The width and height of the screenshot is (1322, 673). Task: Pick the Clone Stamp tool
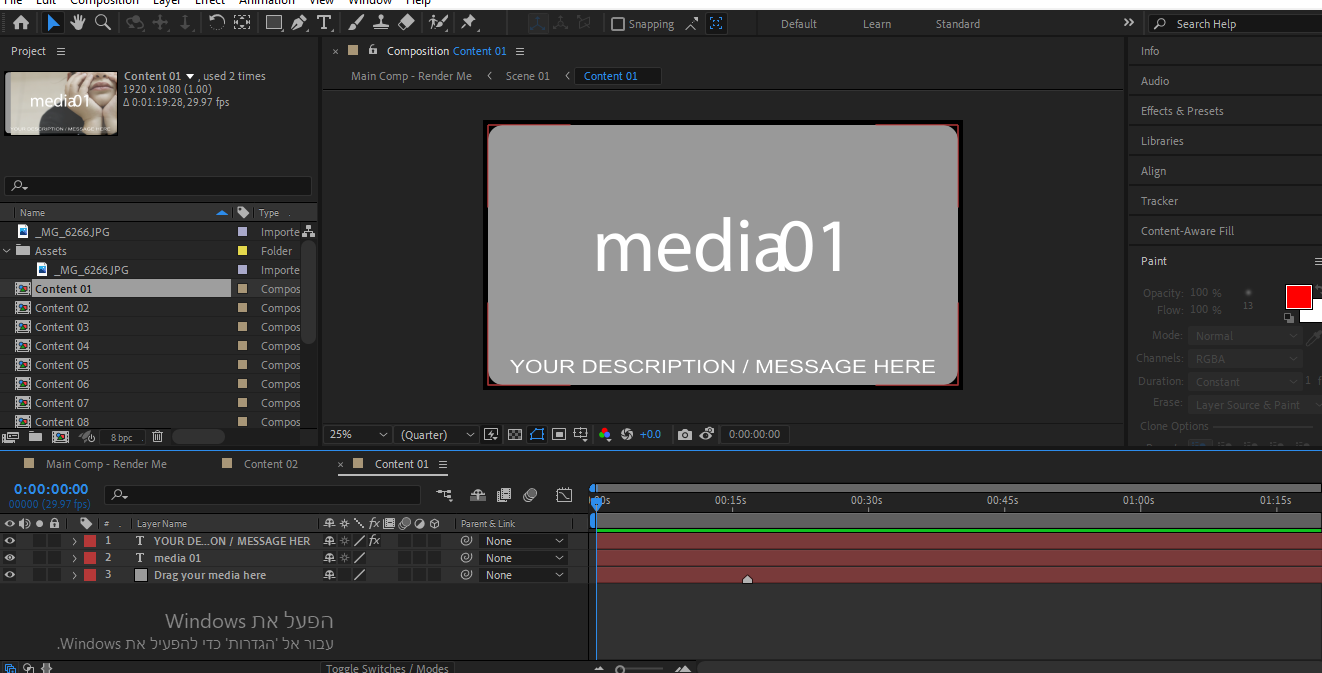click(381, 23)
